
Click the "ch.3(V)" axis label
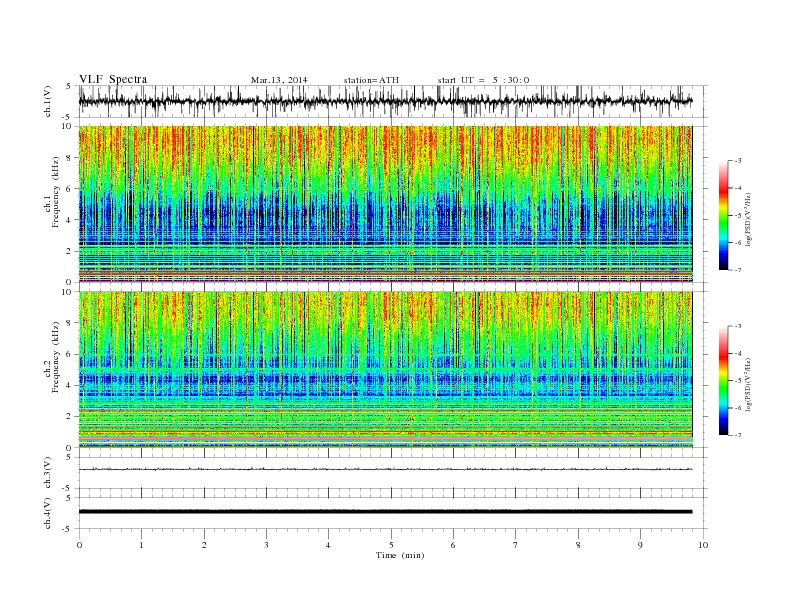48,473
